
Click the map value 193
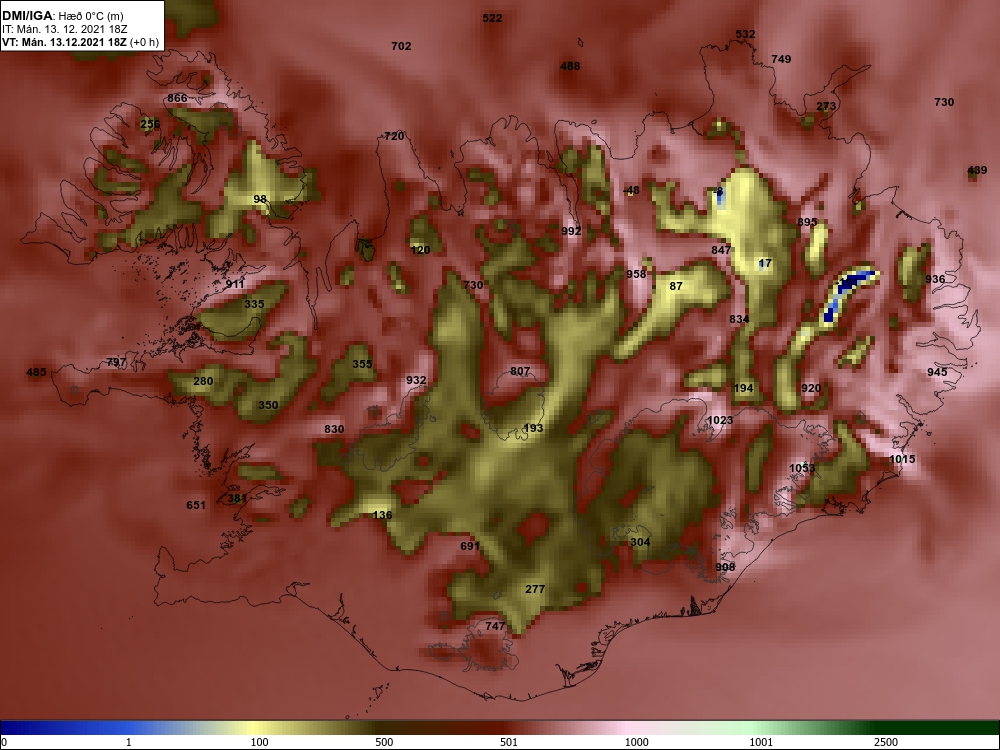coord(533,429)
